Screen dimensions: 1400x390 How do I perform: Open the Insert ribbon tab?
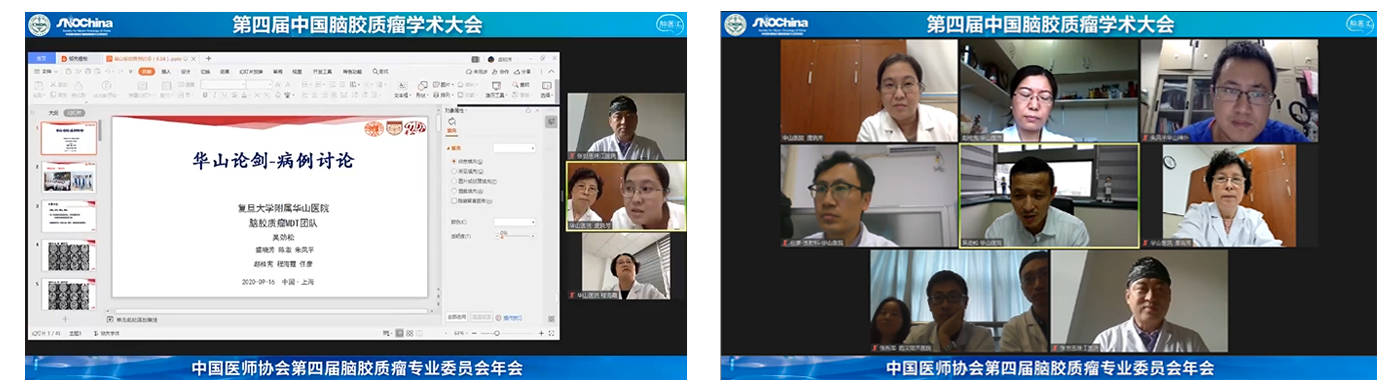click(166, 72)
